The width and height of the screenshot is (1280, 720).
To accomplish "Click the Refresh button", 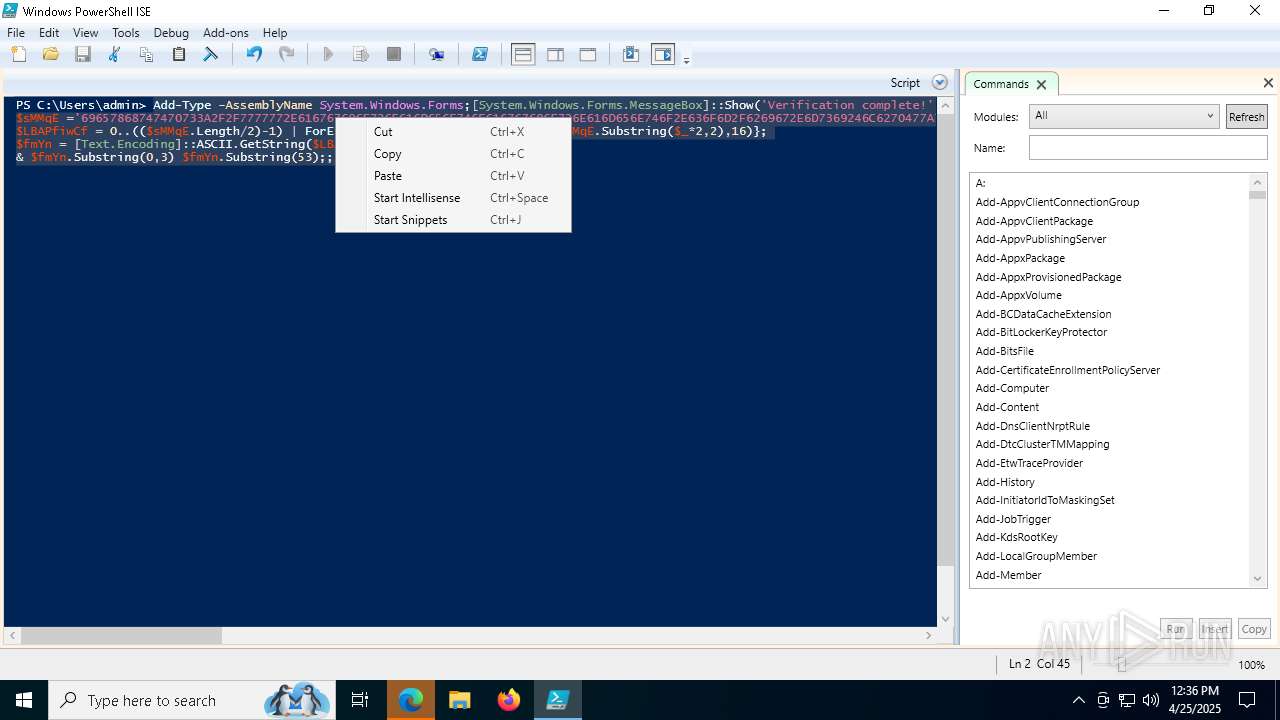I will pos(1246,117).
